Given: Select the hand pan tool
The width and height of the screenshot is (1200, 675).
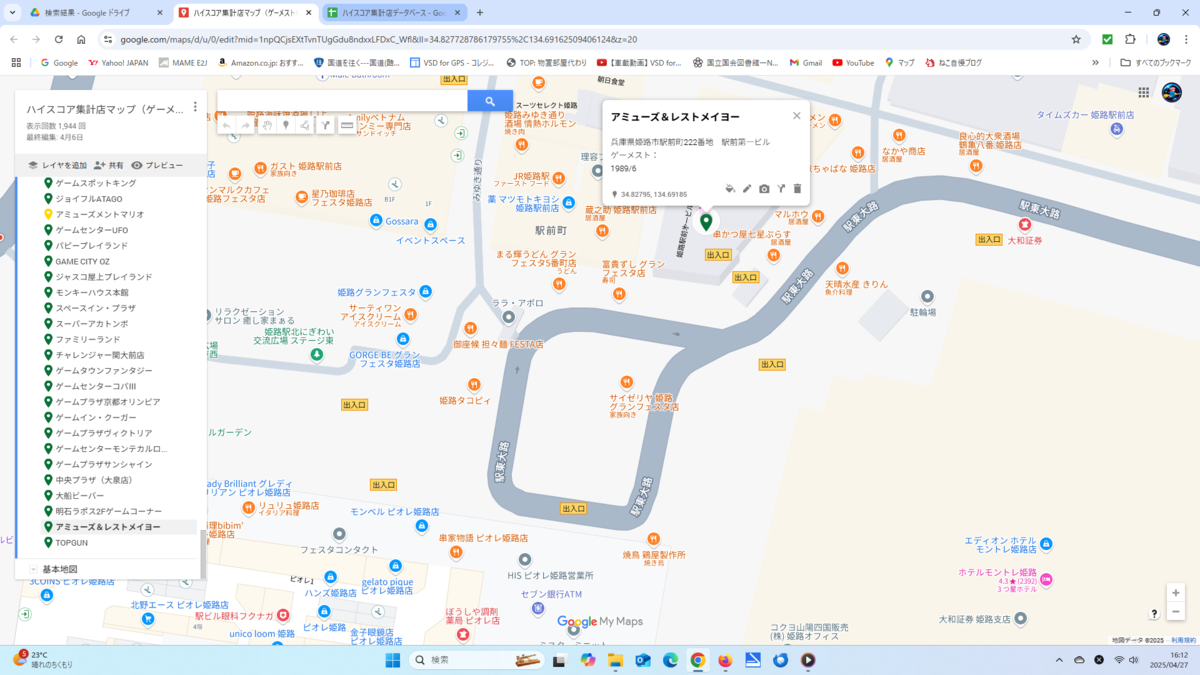Looking at the screenshot, I should click(267, 126).
